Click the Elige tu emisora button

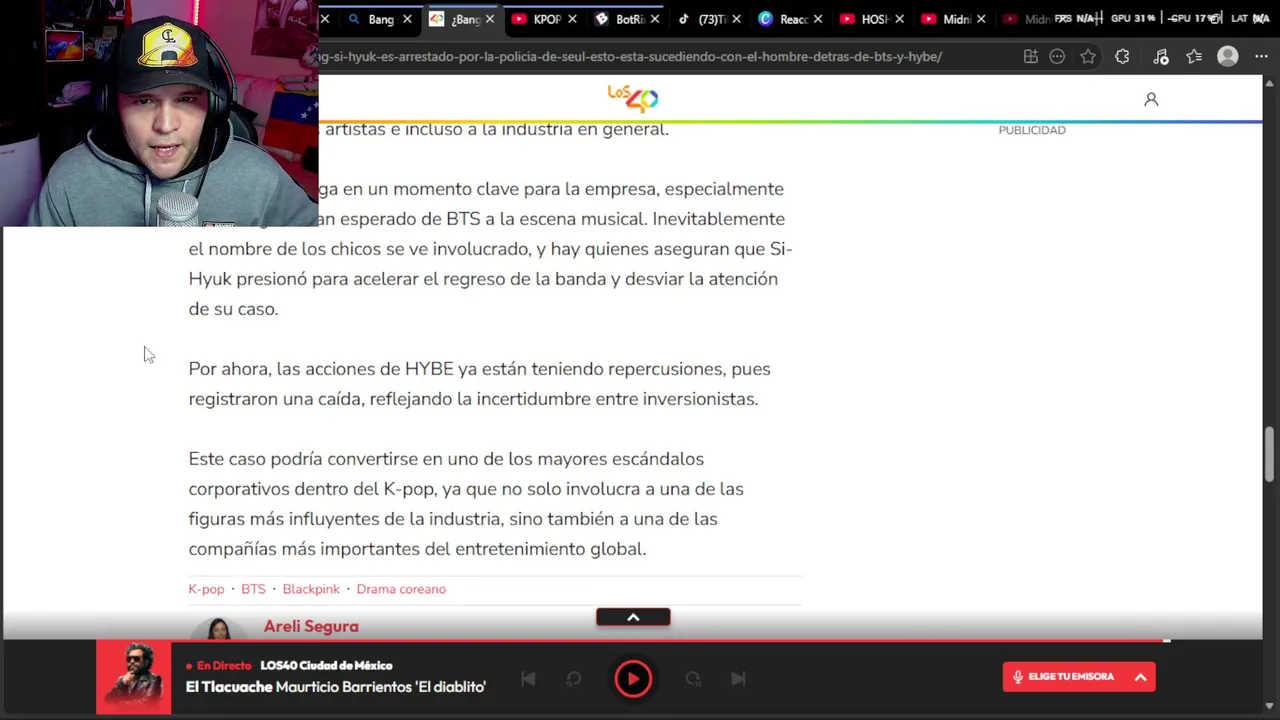1079,677
